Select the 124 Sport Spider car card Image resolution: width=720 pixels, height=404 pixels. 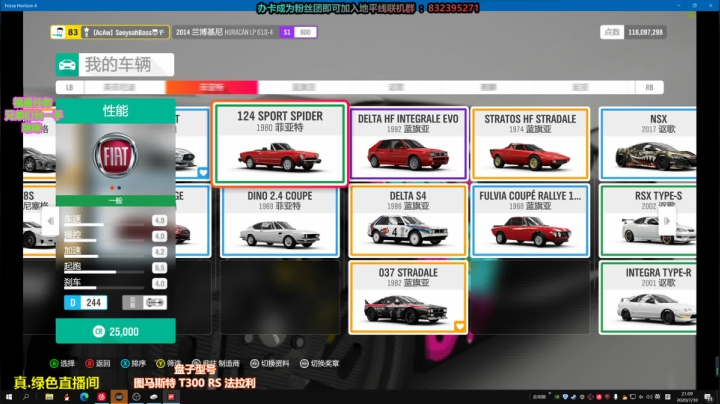[280, 144]
